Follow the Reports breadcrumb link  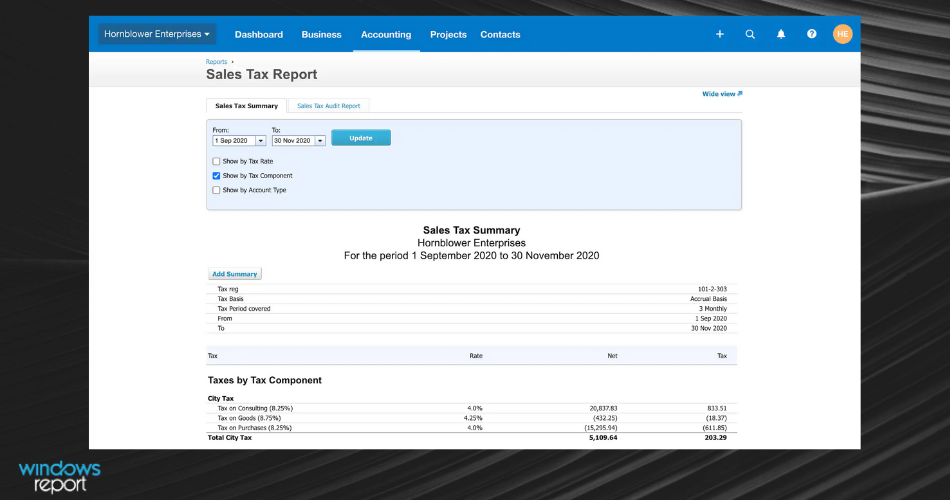216,62
